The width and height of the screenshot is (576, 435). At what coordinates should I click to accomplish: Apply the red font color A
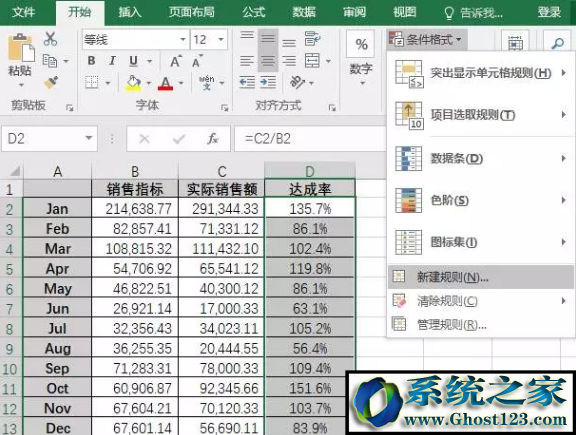[x=165, y=83]
